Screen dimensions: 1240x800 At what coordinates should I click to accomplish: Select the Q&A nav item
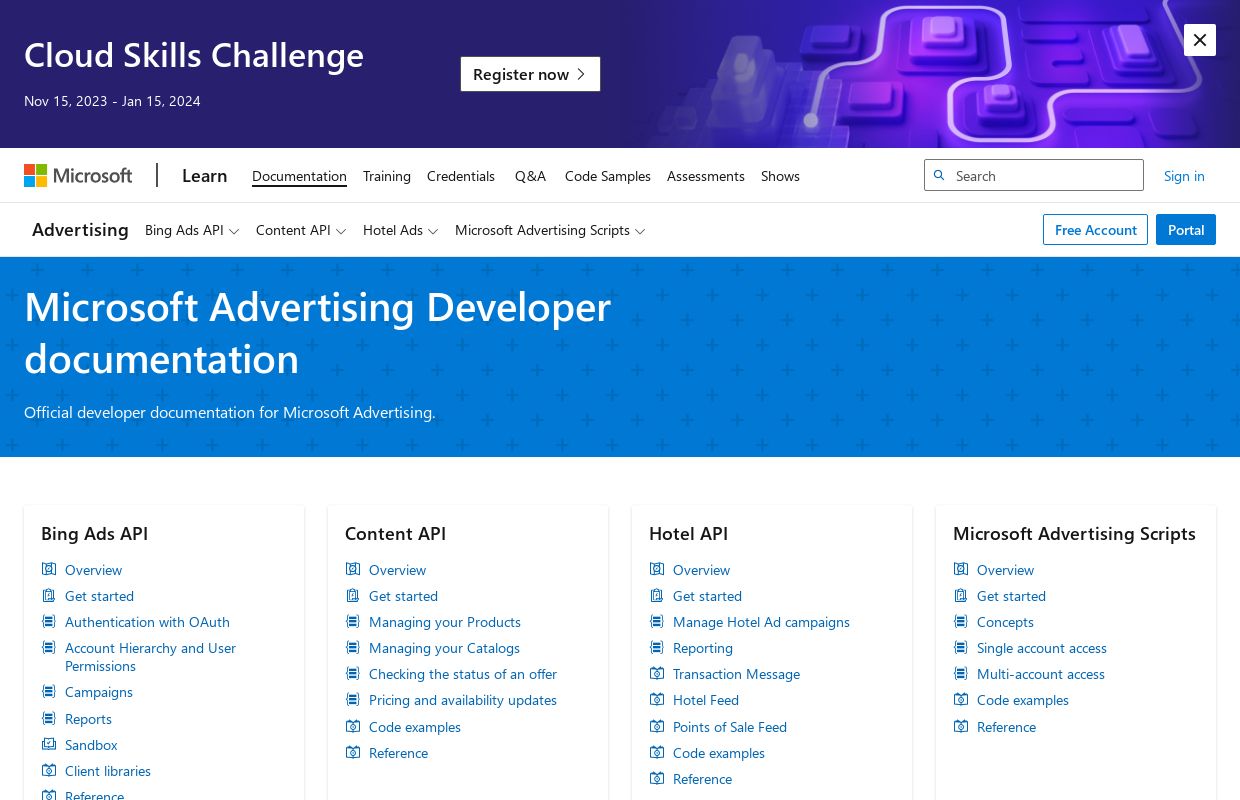point(530,176)
